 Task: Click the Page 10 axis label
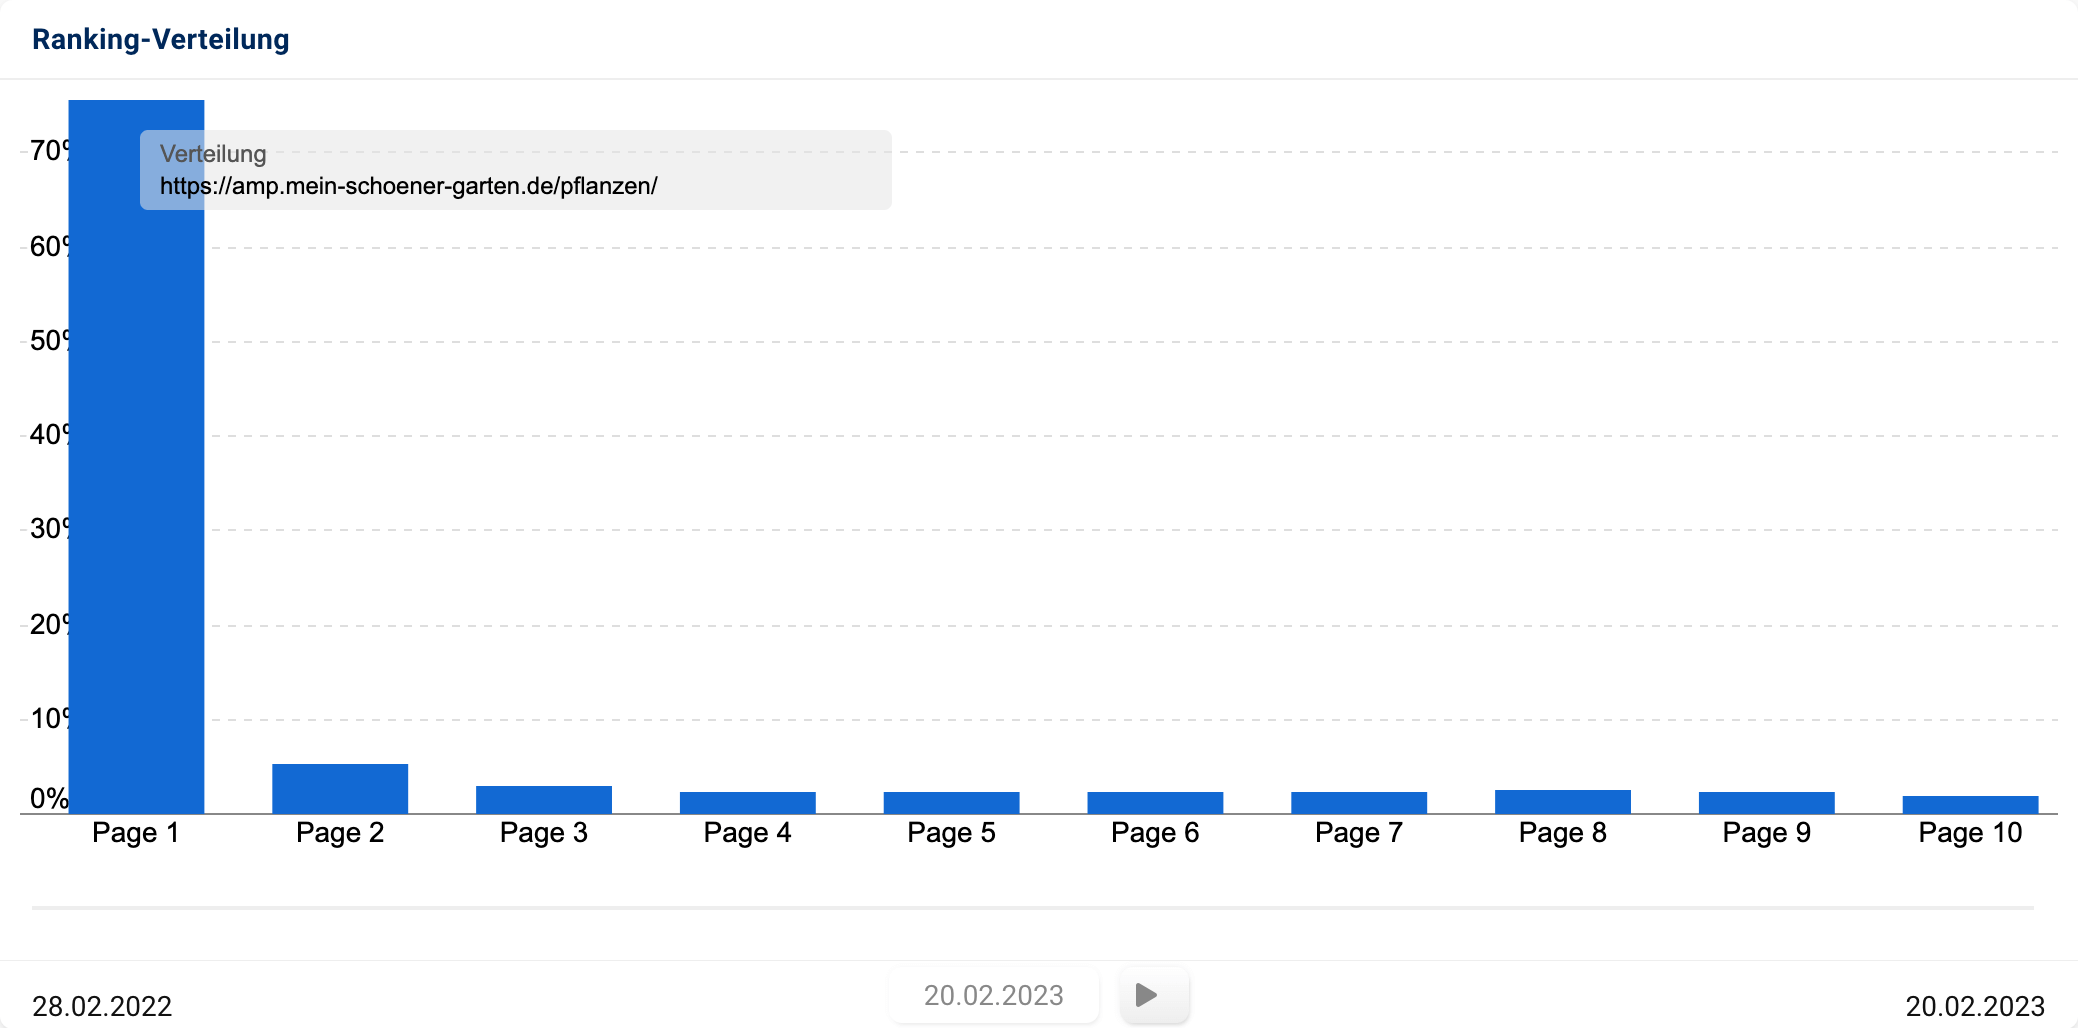(1970, 833)
